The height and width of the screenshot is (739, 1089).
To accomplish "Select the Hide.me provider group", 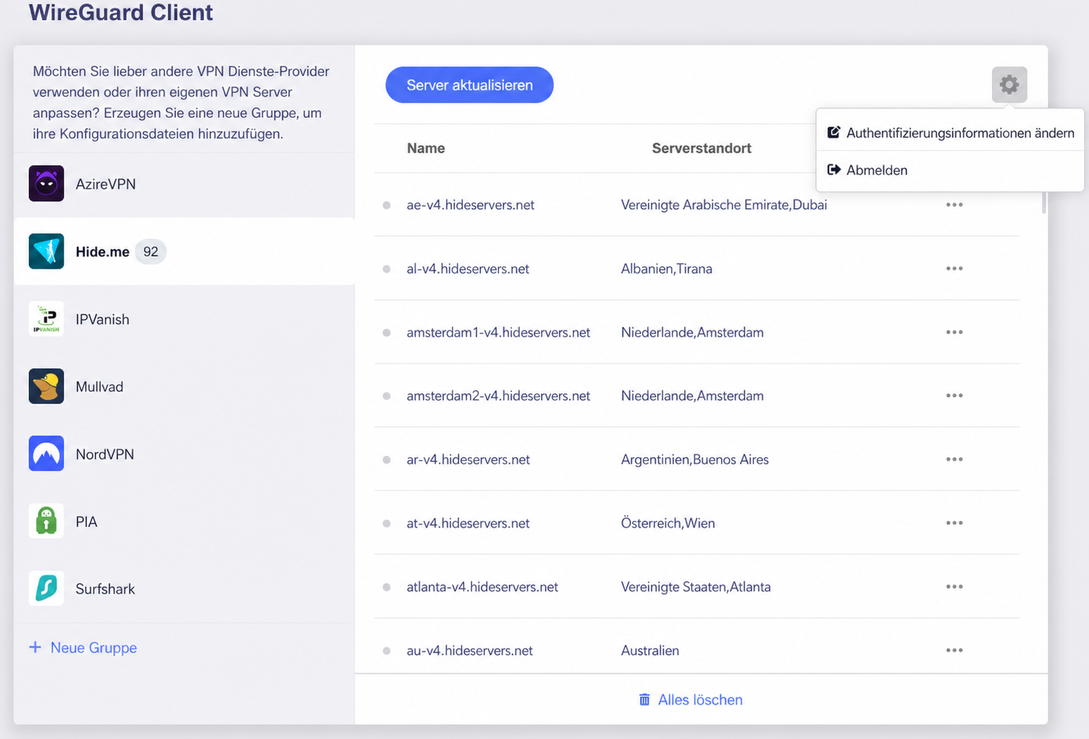I will (184, 251).
